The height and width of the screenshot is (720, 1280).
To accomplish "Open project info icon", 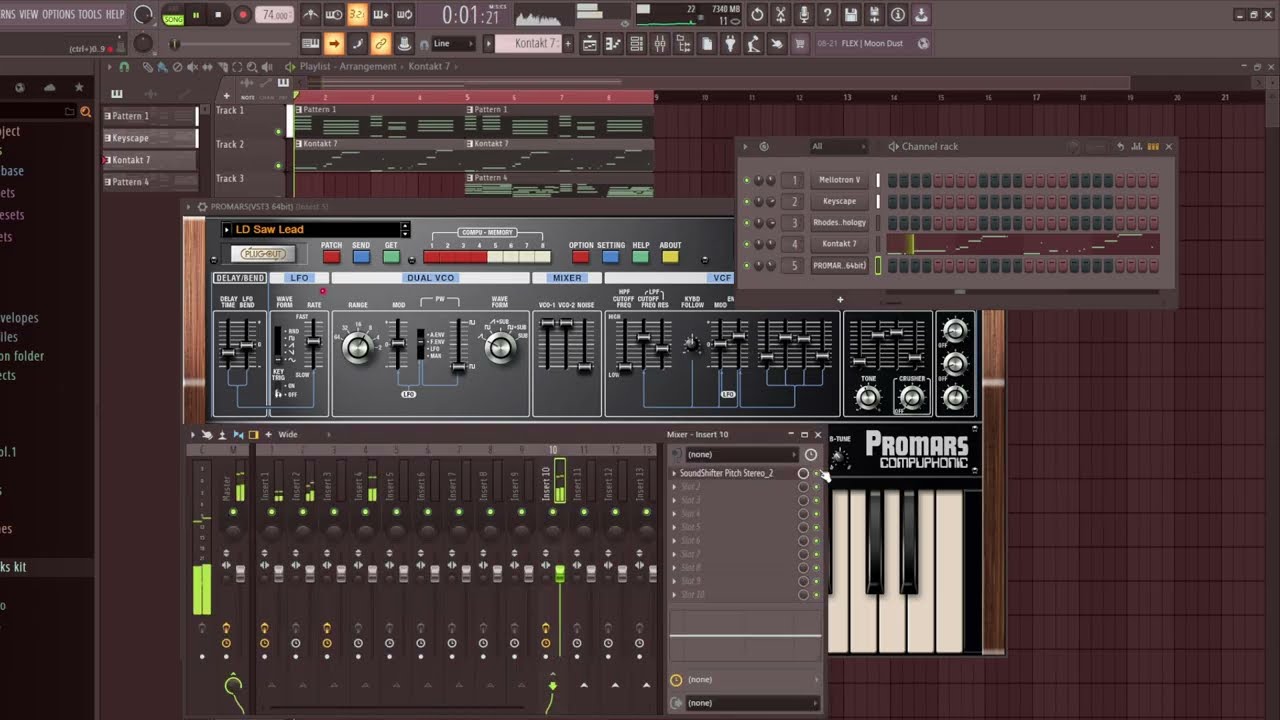I will coord(898,15).
